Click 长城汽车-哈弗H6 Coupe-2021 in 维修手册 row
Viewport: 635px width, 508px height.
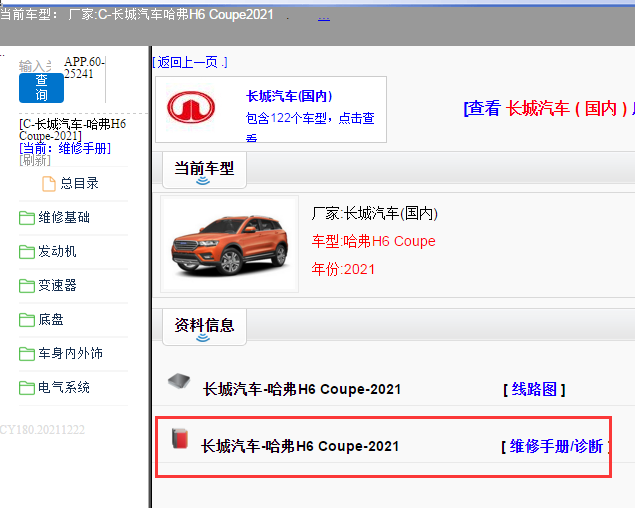pyautogui.click(x=300, y=446)
